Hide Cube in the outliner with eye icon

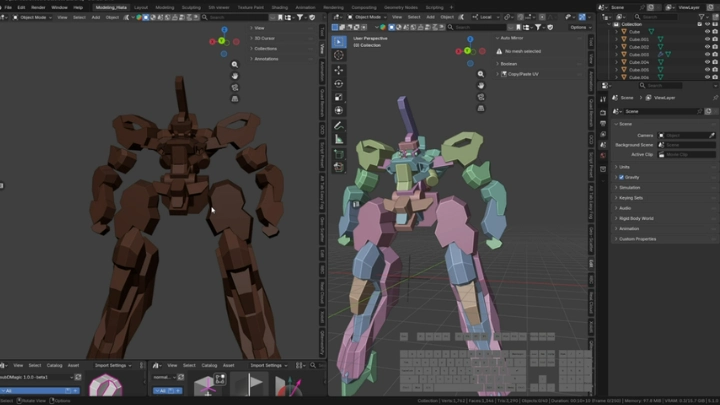[707, 32]
